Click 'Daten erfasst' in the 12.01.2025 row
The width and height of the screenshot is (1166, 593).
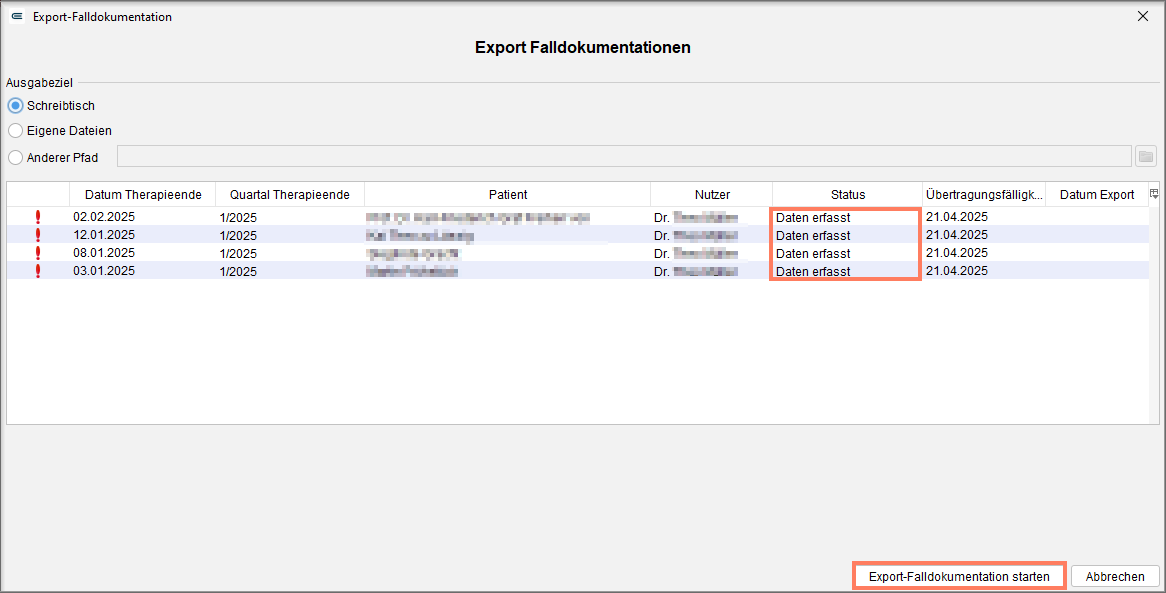pyautogui.click(x=813, y=236)
